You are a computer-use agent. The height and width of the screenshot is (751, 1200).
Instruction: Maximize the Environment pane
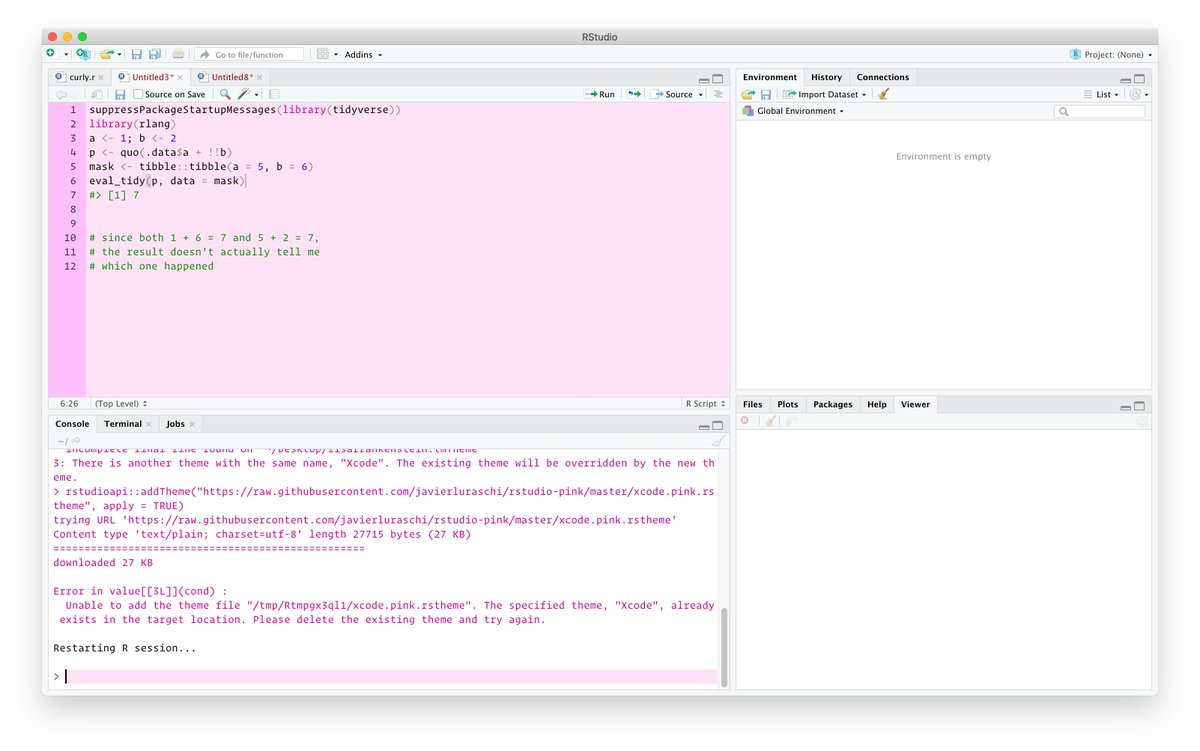click(1140, 79)
